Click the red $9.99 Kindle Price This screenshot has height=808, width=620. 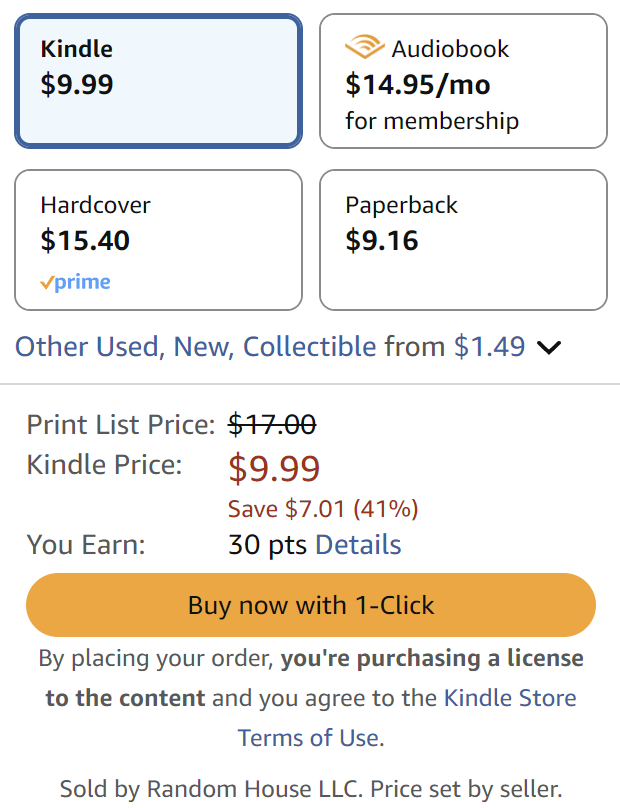[x=274, y=468]
